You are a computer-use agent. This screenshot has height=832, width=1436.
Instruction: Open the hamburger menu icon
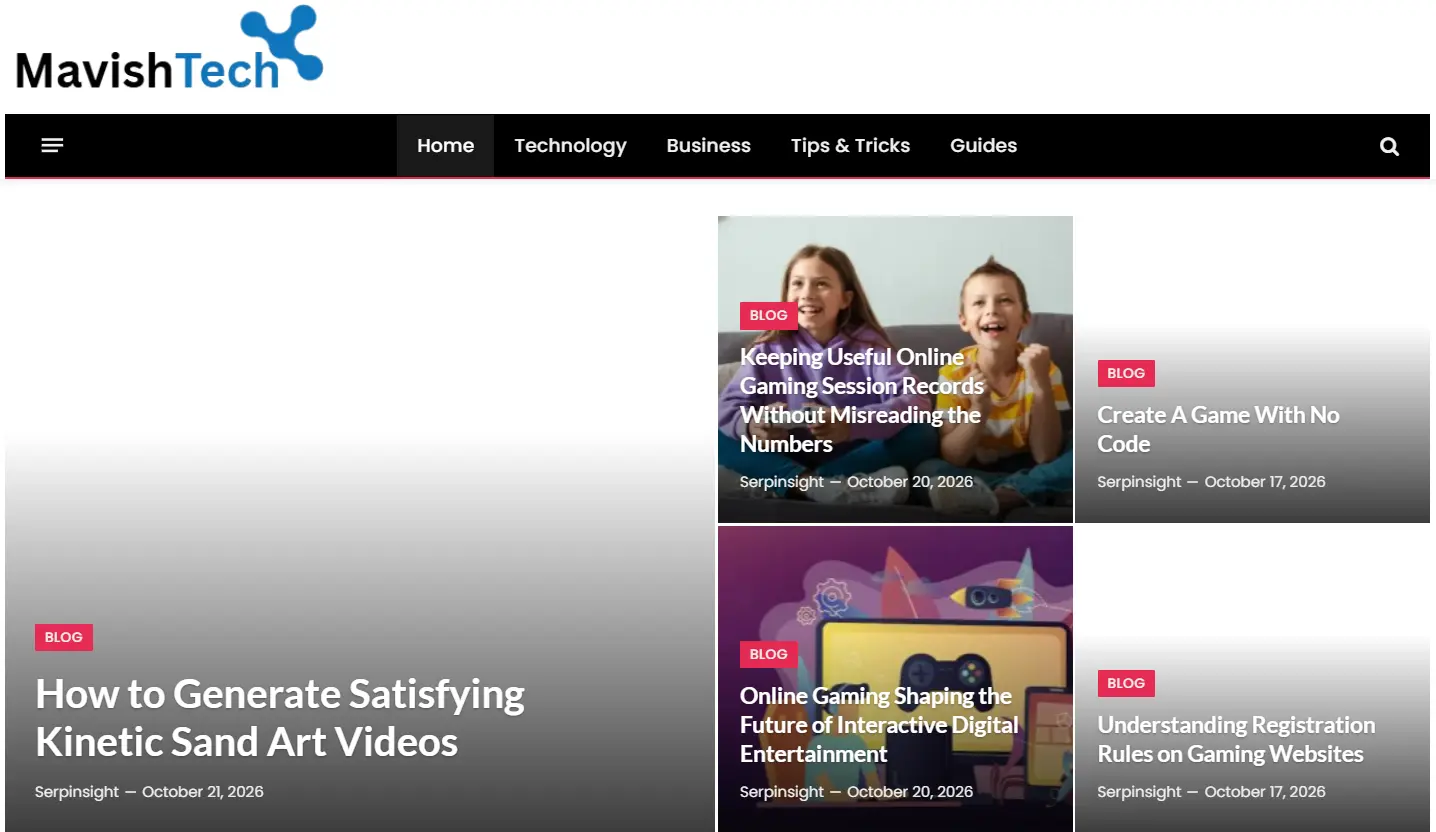[x=52, y=146]
